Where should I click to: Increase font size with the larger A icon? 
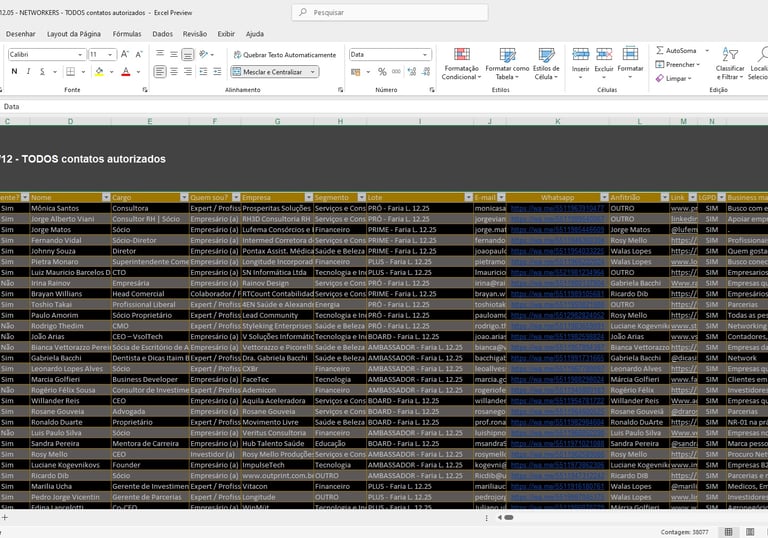[124, 54]
